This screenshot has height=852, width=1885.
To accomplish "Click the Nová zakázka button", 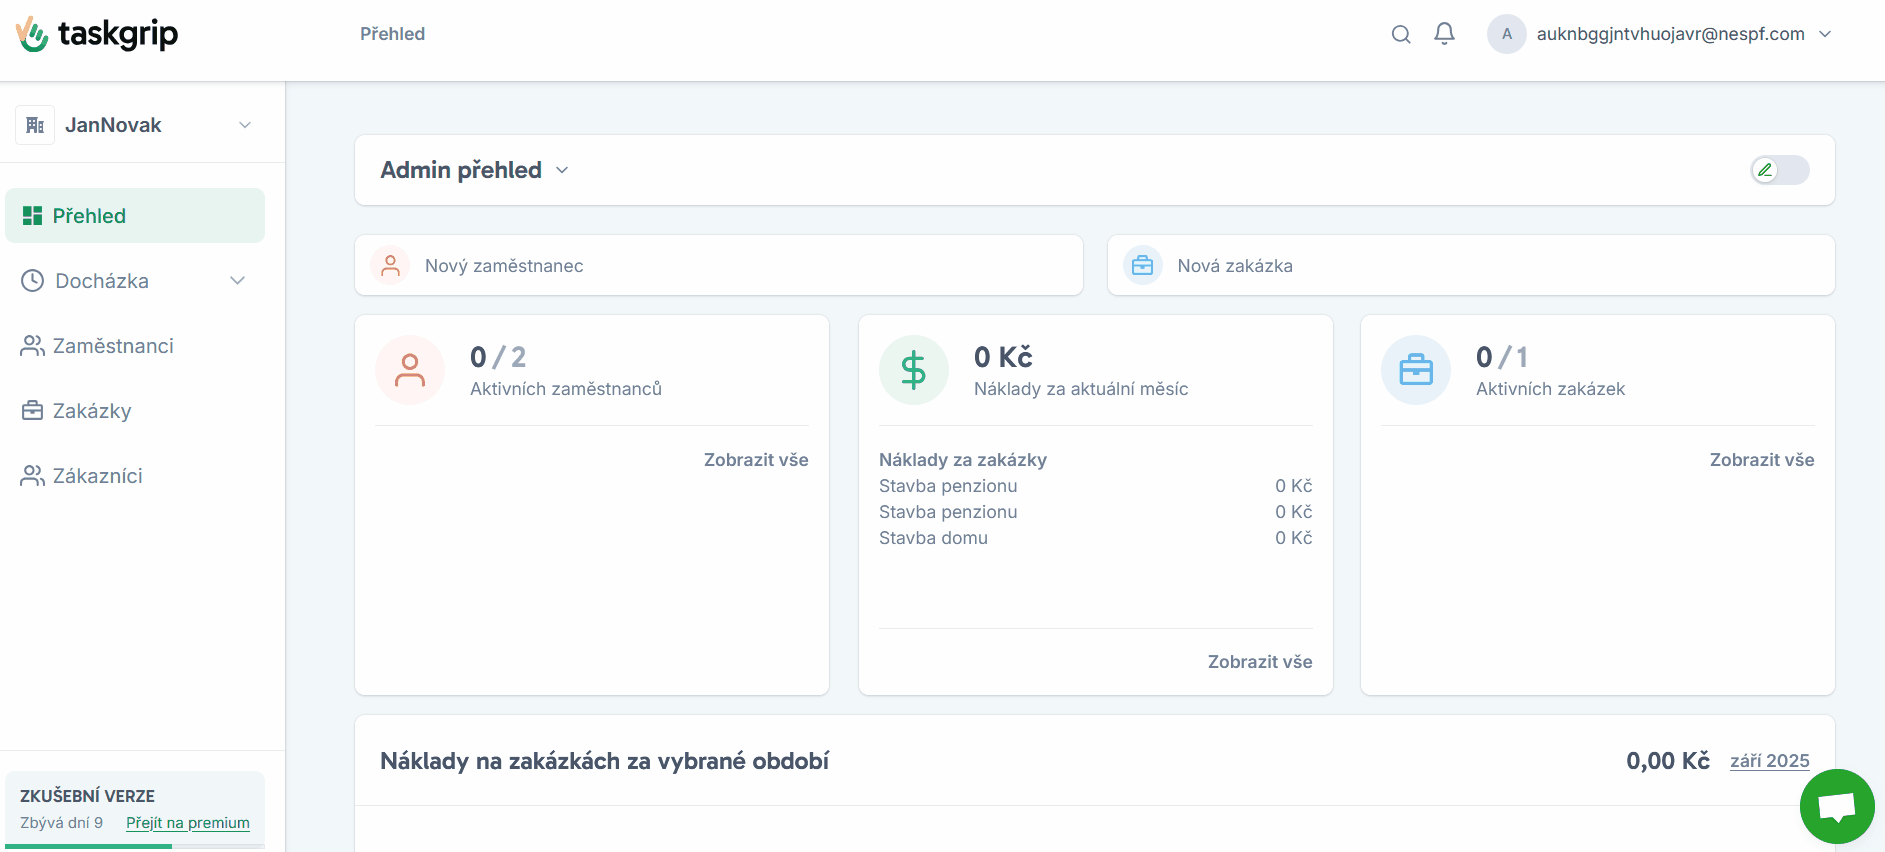I will click(x=1470, y=266).
